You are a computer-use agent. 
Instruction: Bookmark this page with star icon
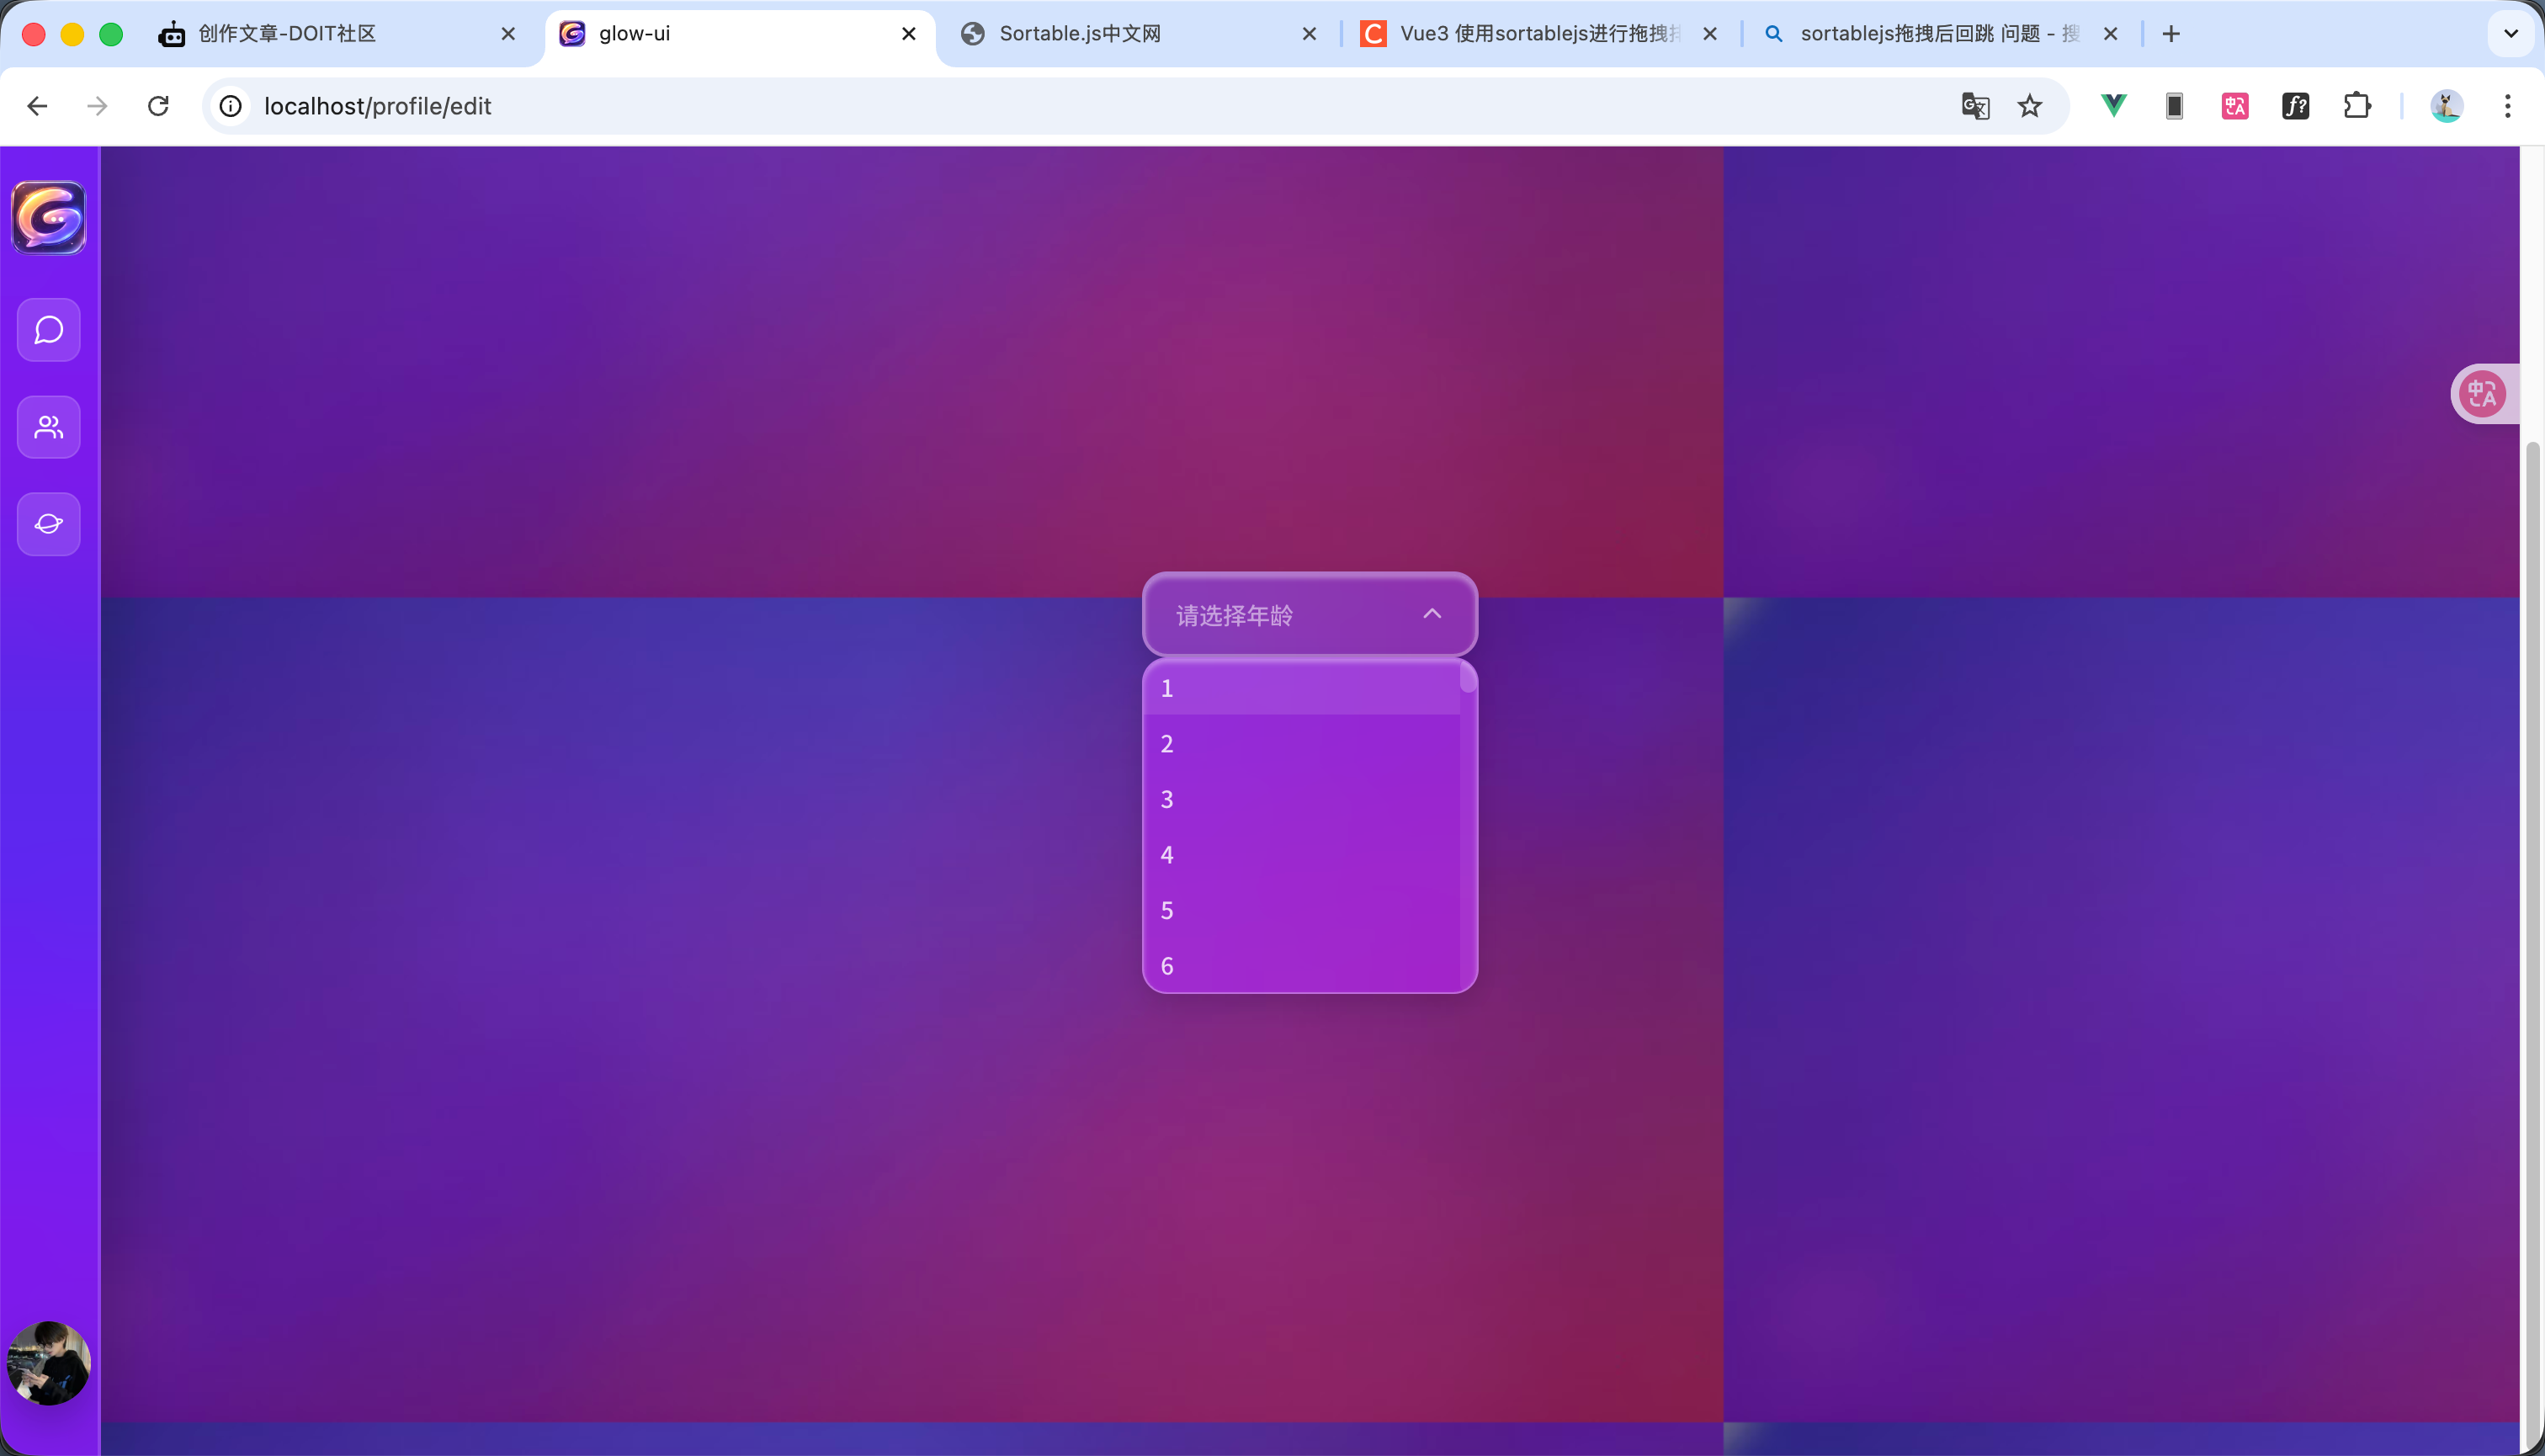(x=2029, y=106)
